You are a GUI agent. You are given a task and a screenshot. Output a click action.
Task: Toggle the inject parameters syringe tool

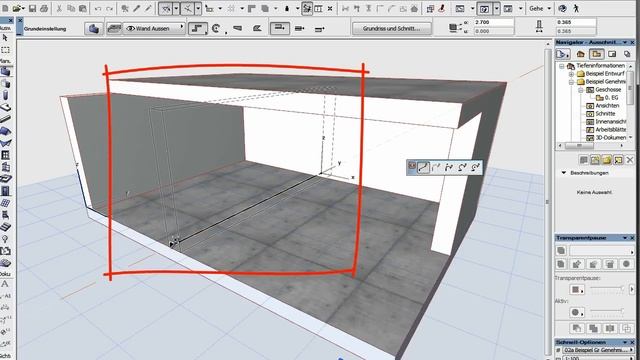point(148,8)
